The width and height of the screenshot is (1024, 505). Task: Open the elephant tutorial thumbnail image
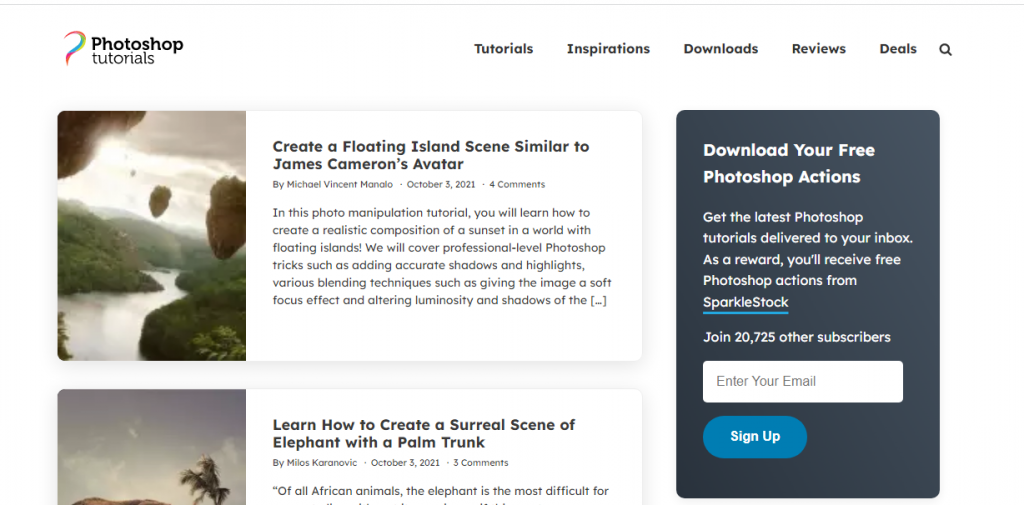151,448
